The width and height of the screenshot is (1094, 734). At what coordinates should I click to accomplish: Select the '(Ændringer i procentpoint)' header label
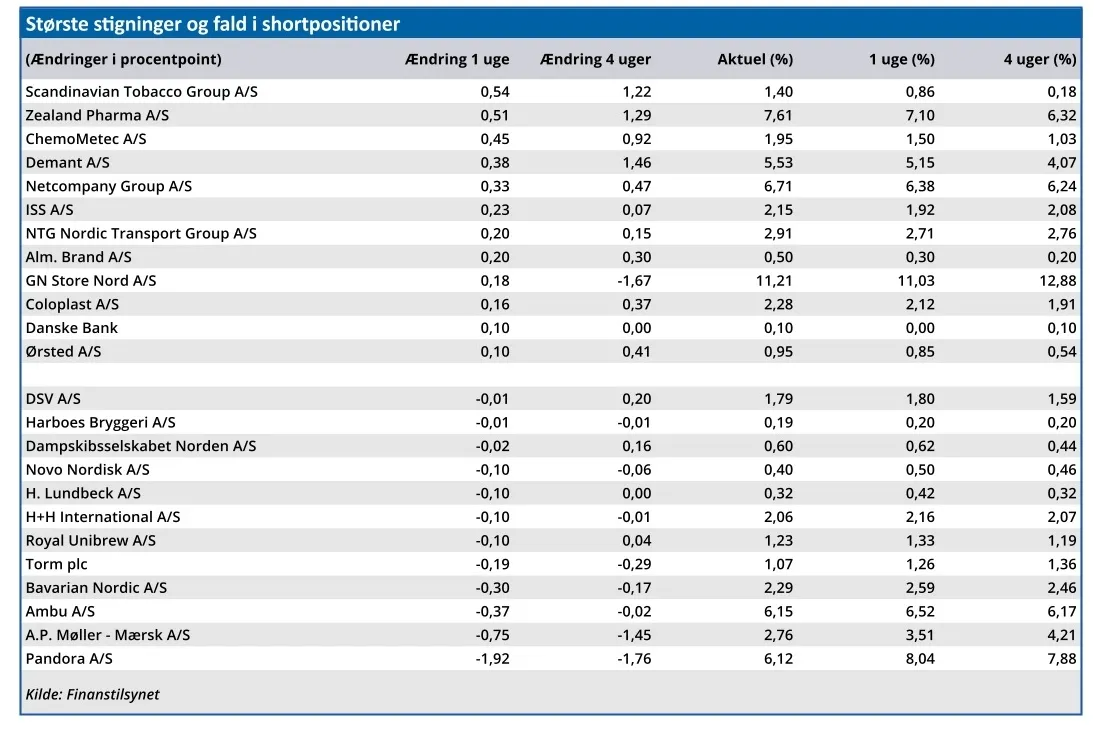tap(123, 59)
